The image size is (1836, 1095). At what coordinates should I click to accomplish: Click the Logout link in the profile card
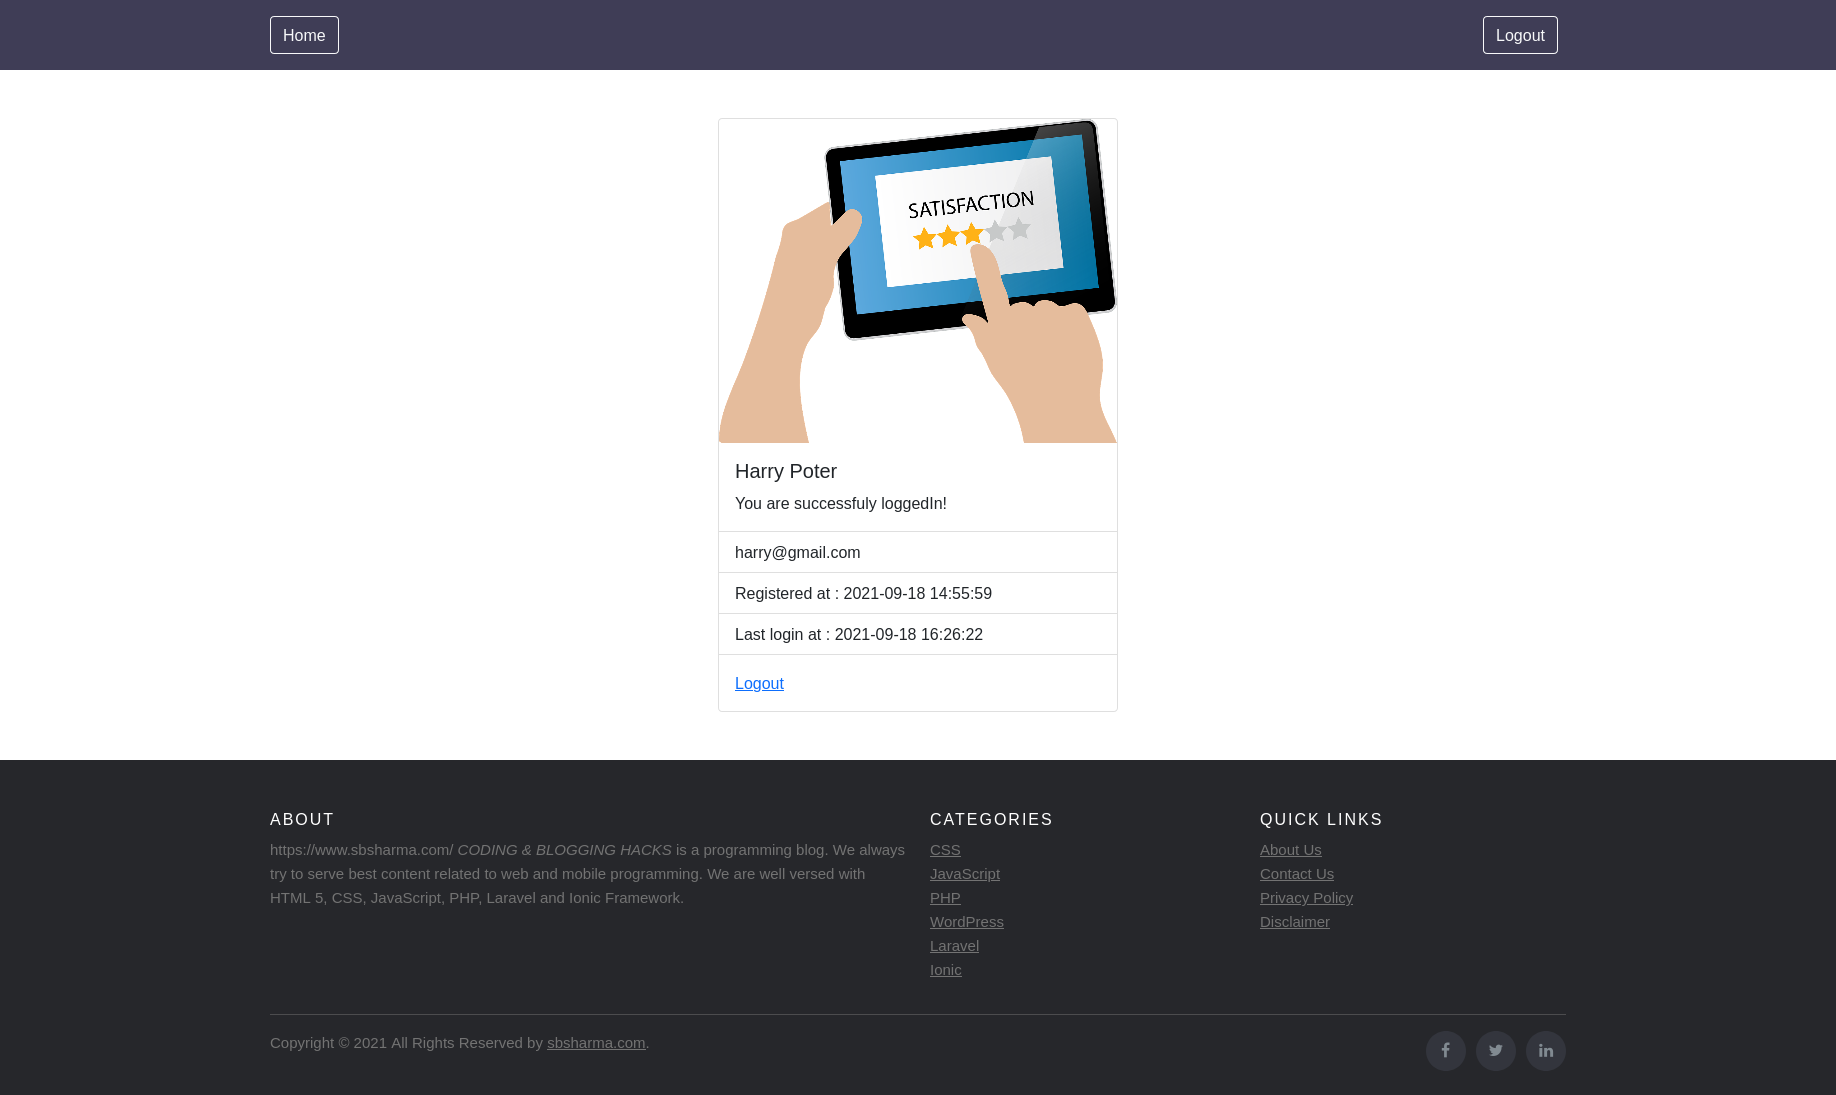click(759, 683)
